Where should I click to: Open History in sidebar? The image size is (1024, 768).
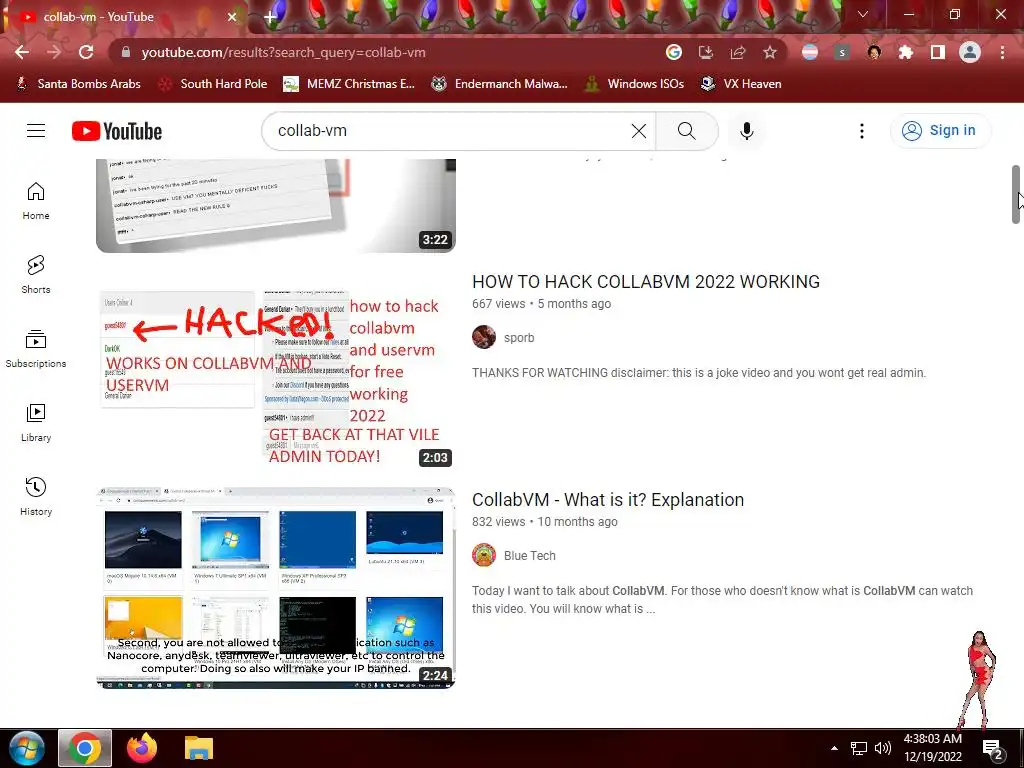click(36, 497)
